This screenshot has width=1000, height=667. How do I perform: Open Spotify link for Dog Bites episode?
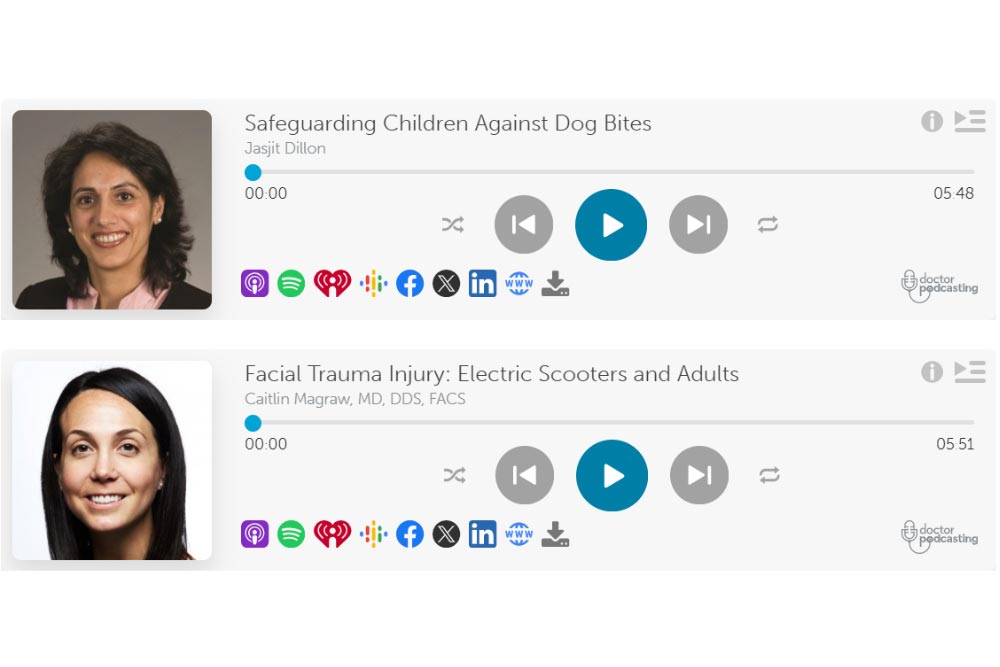coord(291,283)
